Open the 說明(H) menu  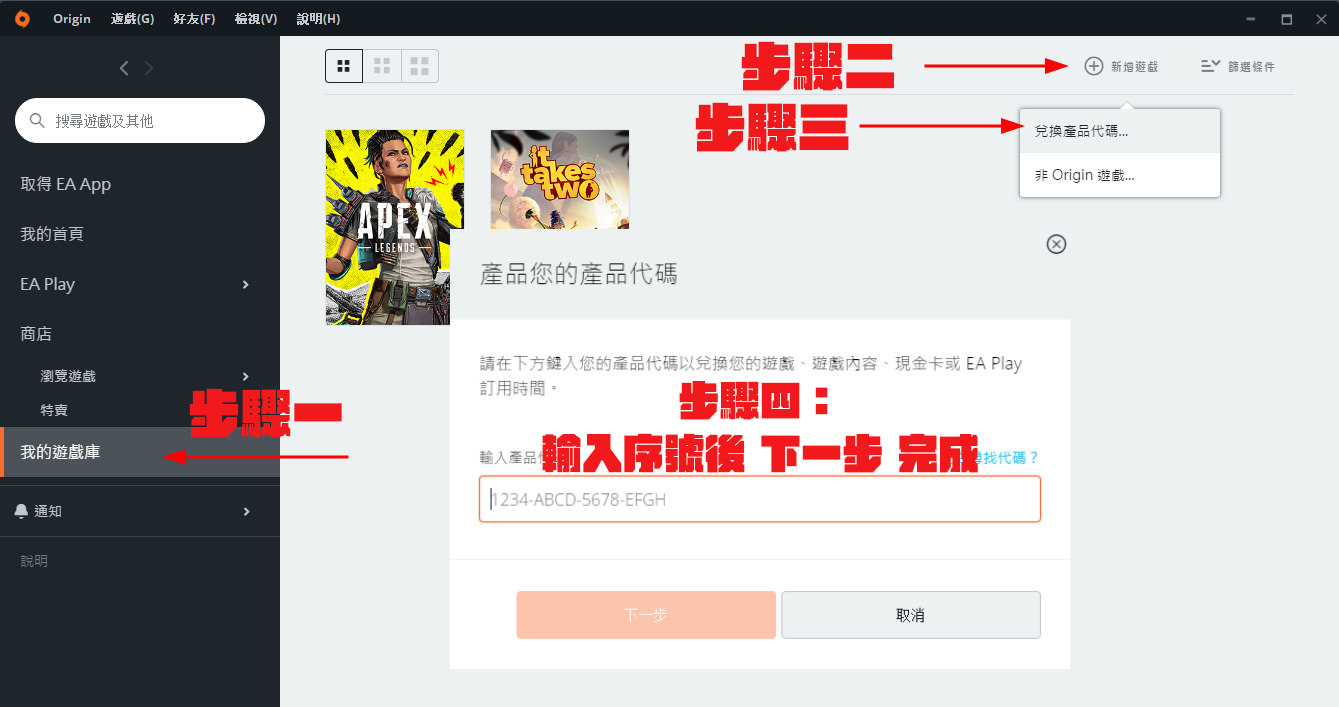point(318,19)
